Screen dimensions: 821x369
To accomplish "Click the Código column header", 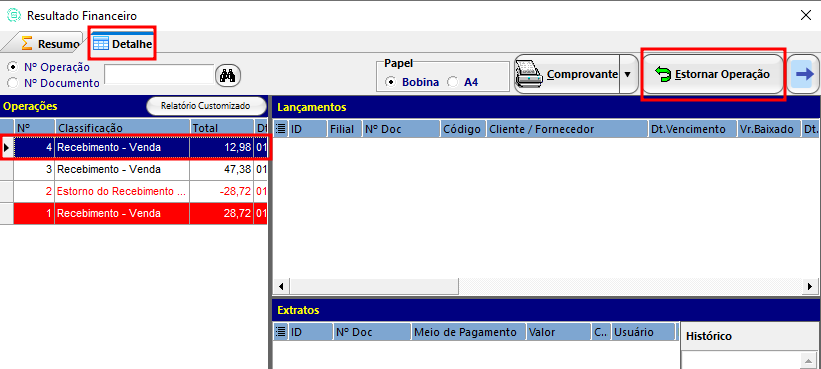I will [463, 129].
